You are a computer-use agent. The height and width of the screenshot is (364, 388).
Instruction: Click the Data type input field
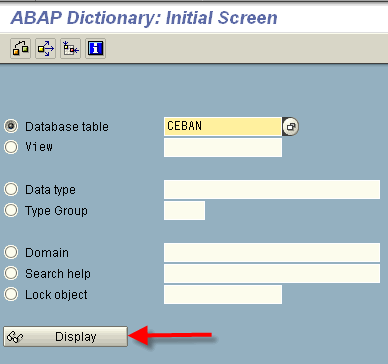tap(272, 189)
